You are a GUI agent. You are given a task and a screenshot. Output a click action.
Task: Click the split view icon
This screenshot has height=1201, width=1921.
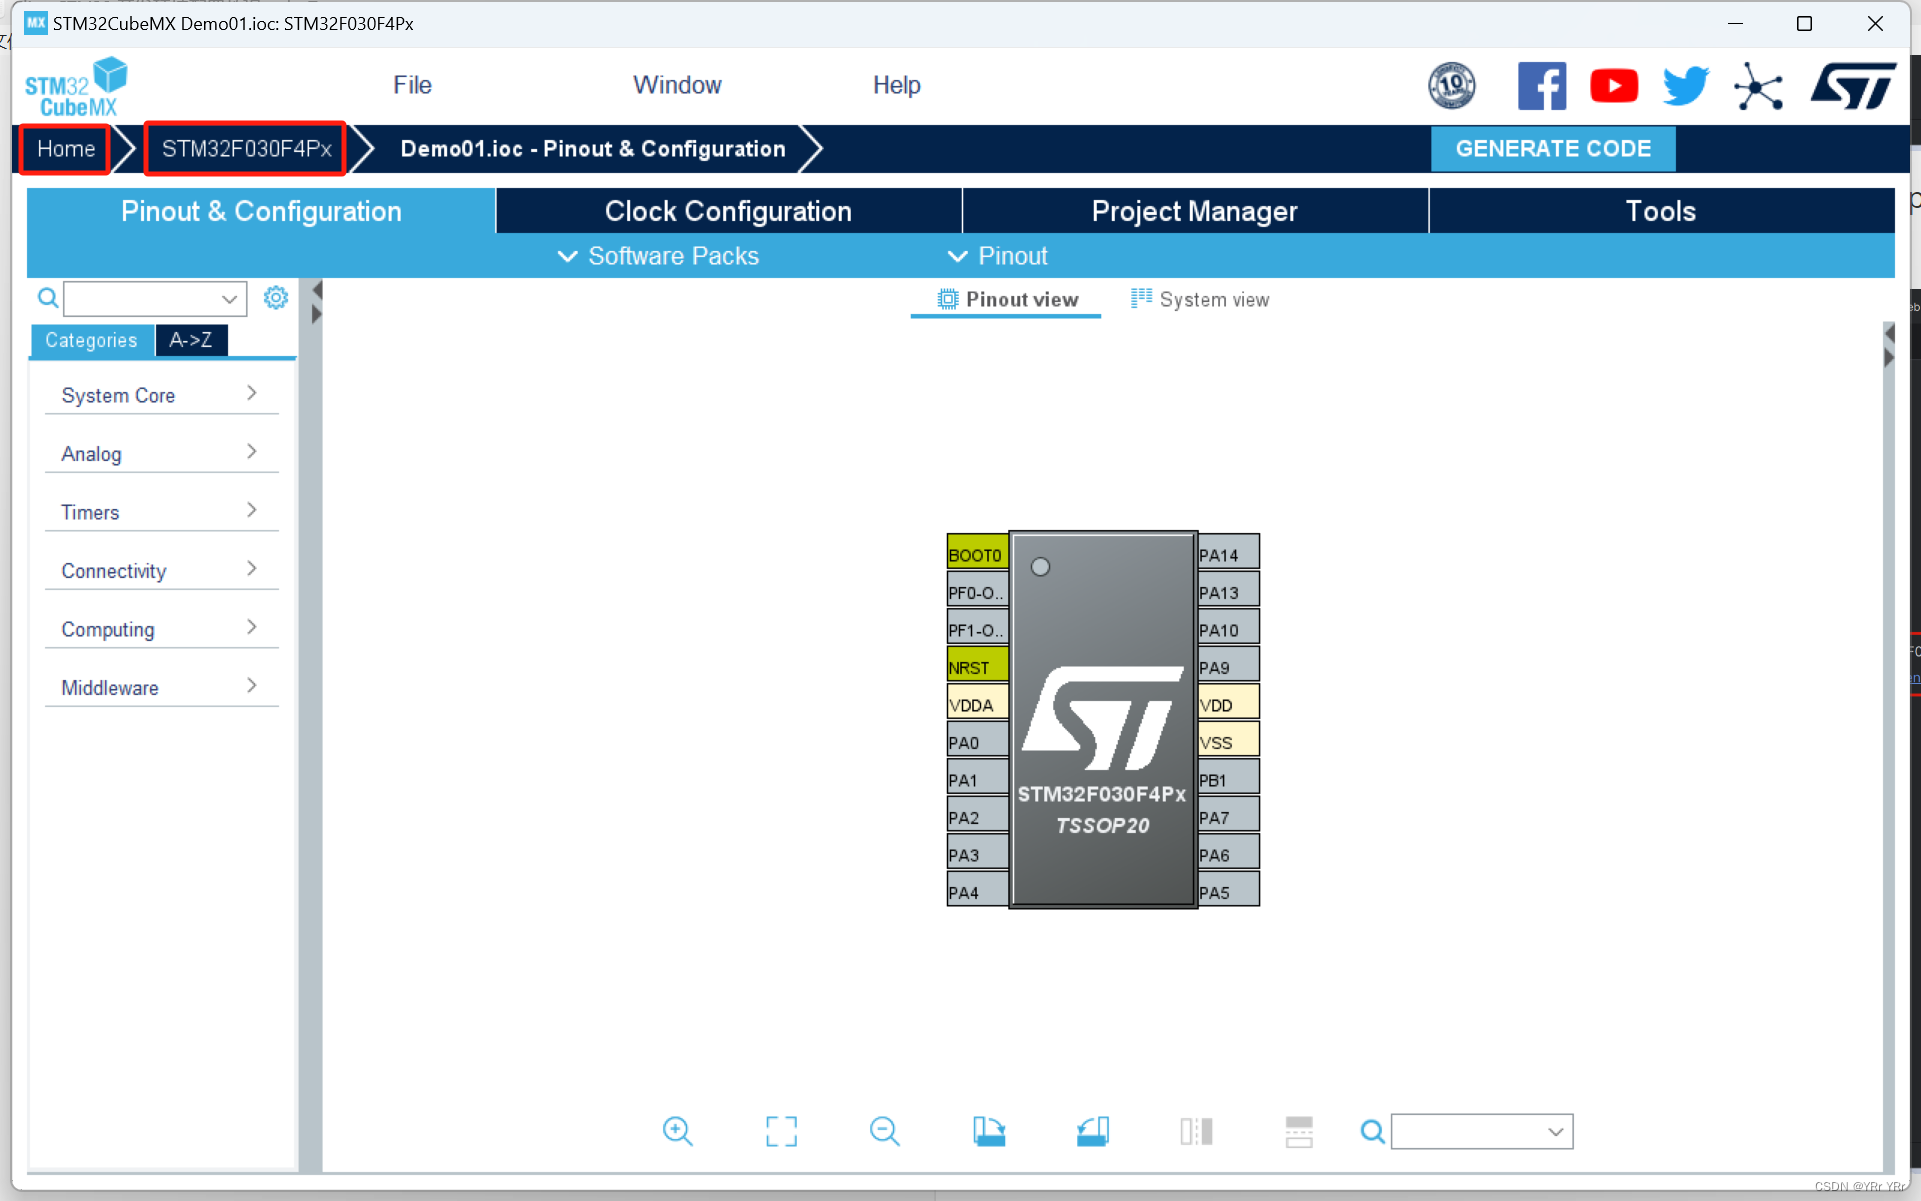[1195, 1132]
